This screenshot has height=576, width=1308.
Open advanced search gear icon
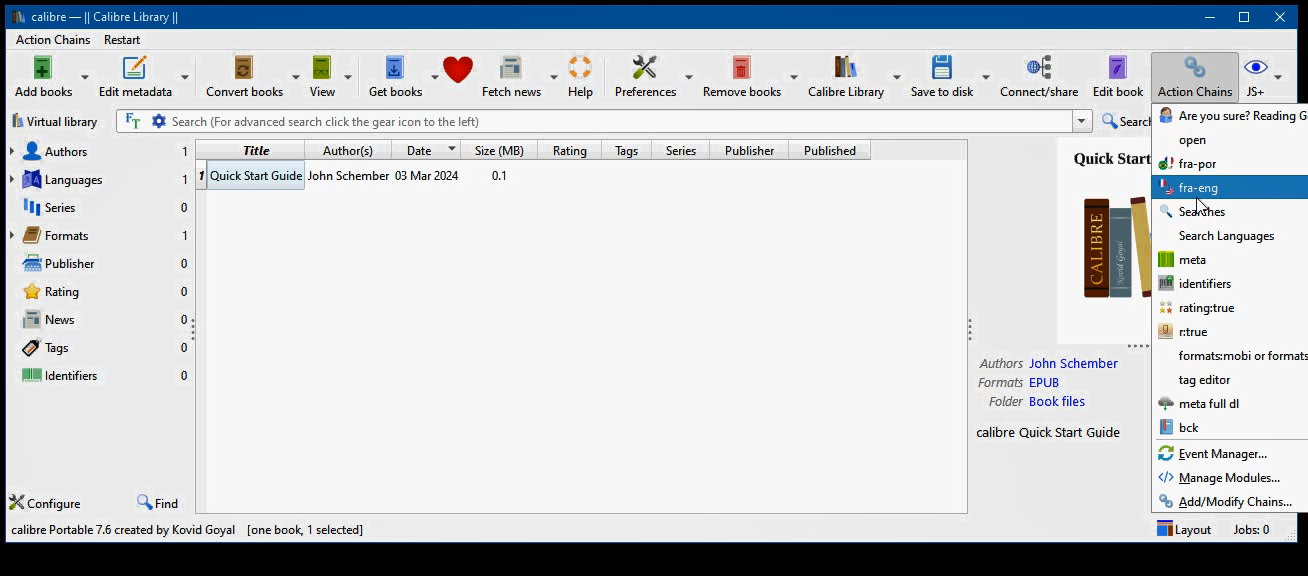point(158,121)
